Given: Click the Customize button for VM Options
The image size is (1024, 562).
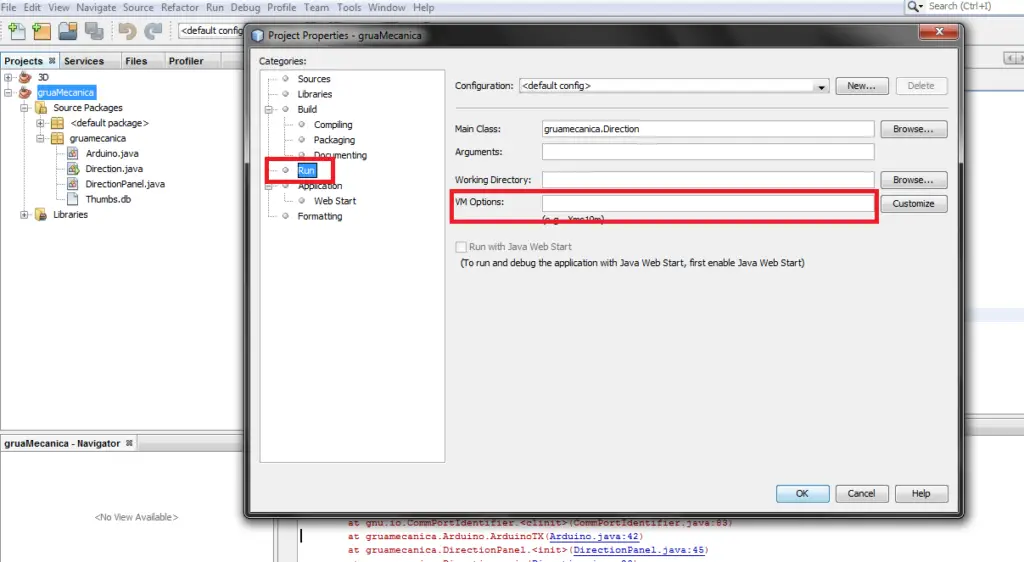Looking at the screenshot, I should [x=913, y=204].
